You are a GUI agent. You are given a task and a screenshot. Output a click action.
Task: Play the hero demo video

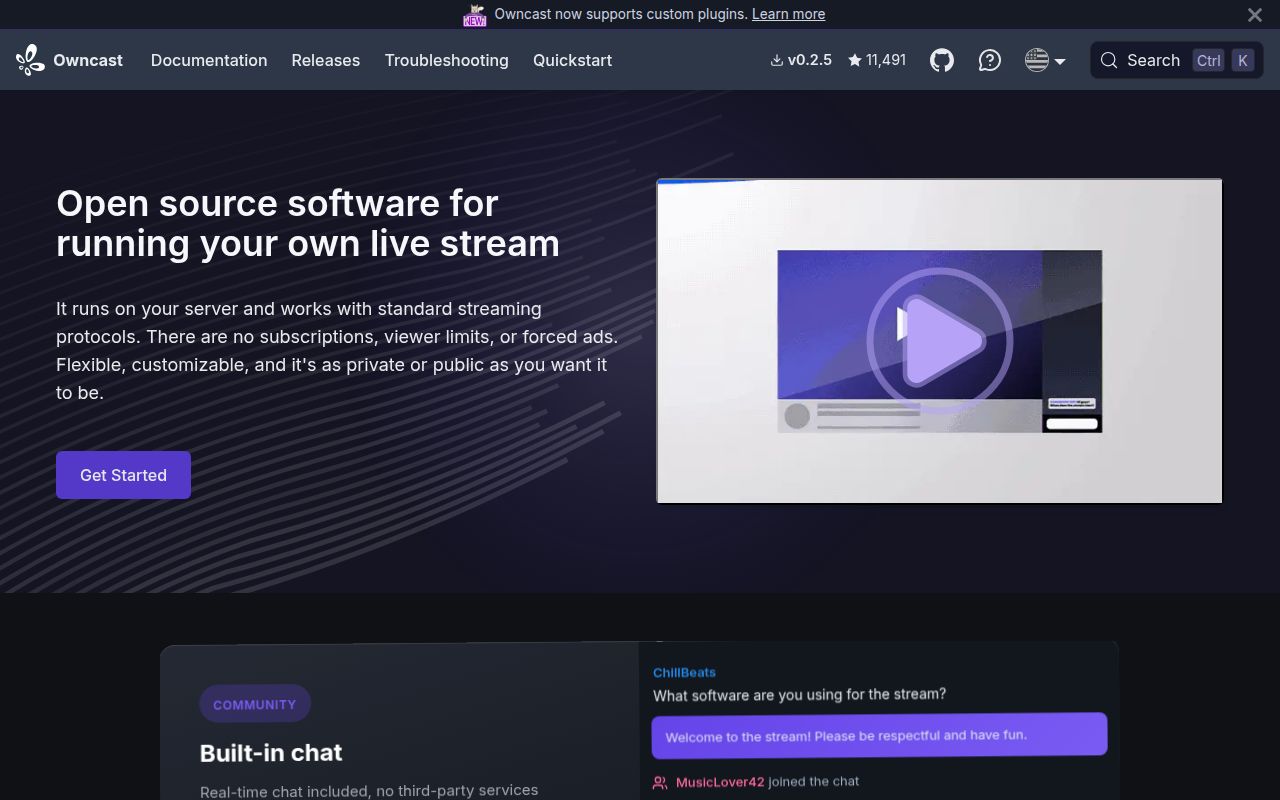coord(940,341)
